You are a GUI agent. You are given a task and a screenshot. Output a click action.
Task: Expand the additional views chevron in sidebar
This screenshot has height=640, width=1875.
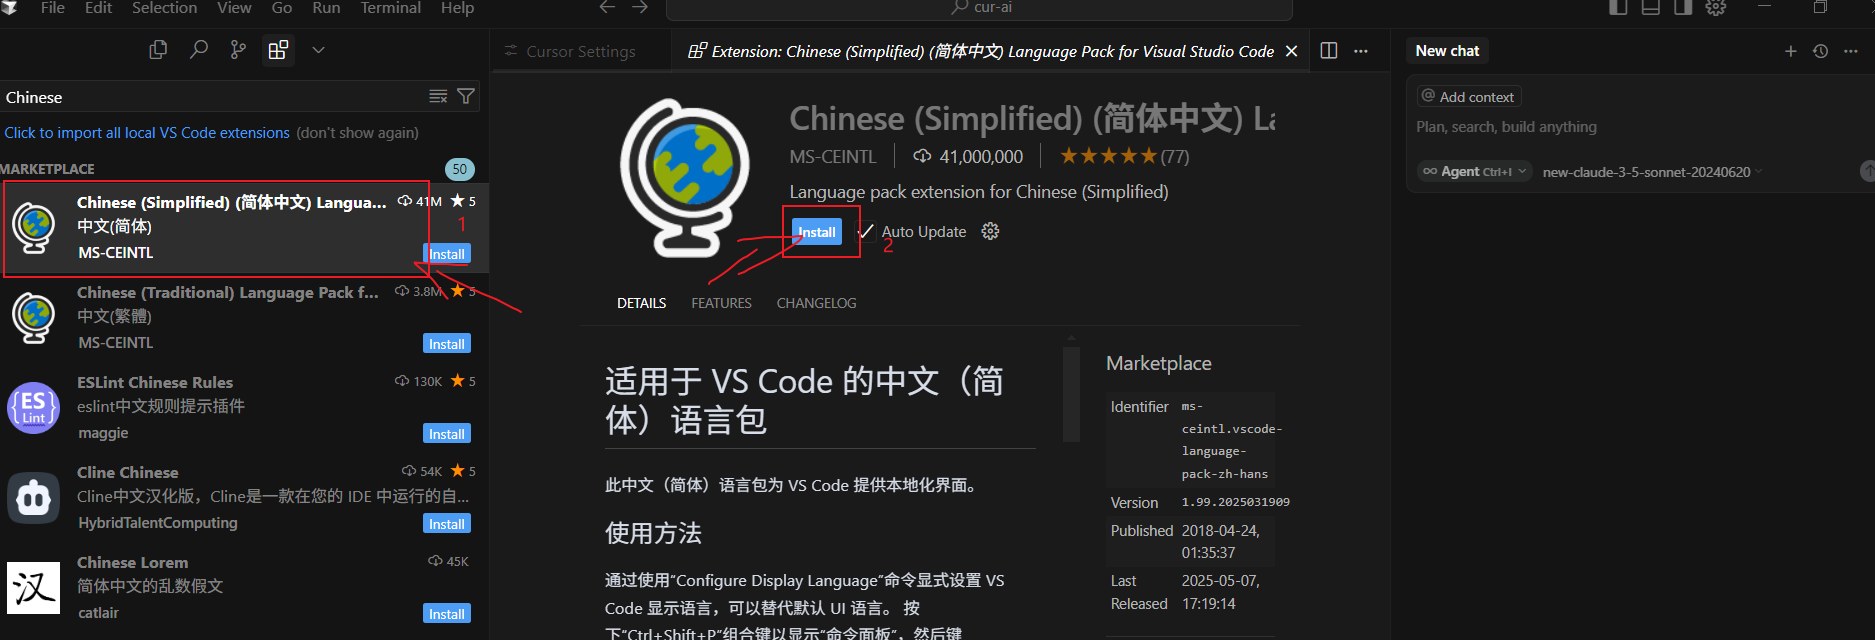tap(318, 49)
